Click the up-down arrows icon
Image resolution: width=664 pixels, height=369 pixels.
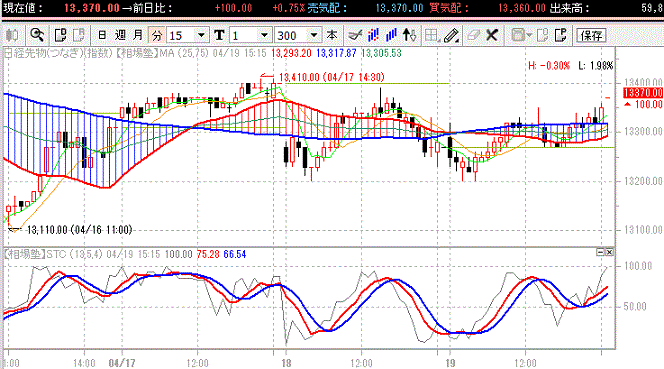pos(409,35)
